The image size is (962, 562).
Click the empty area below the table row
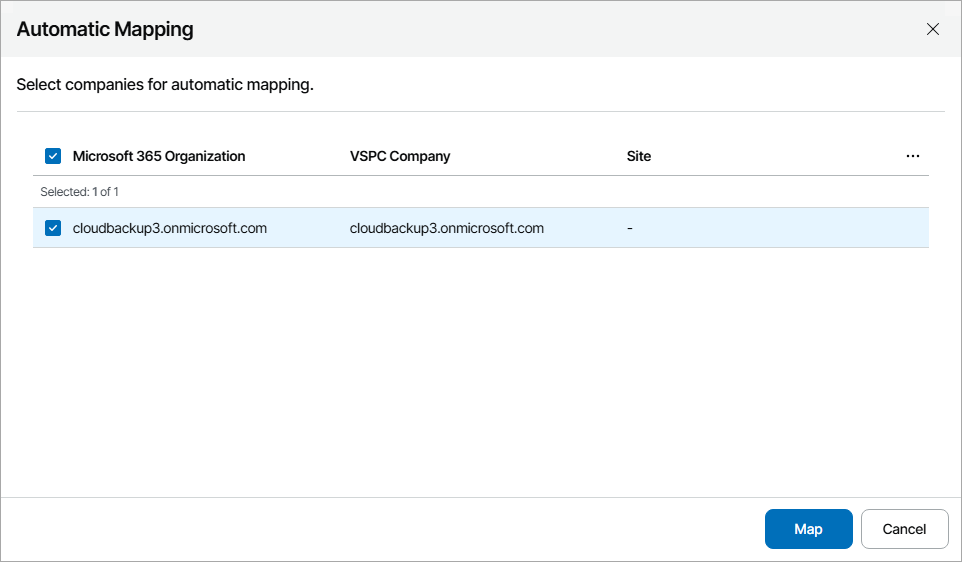tap(480, 370)
